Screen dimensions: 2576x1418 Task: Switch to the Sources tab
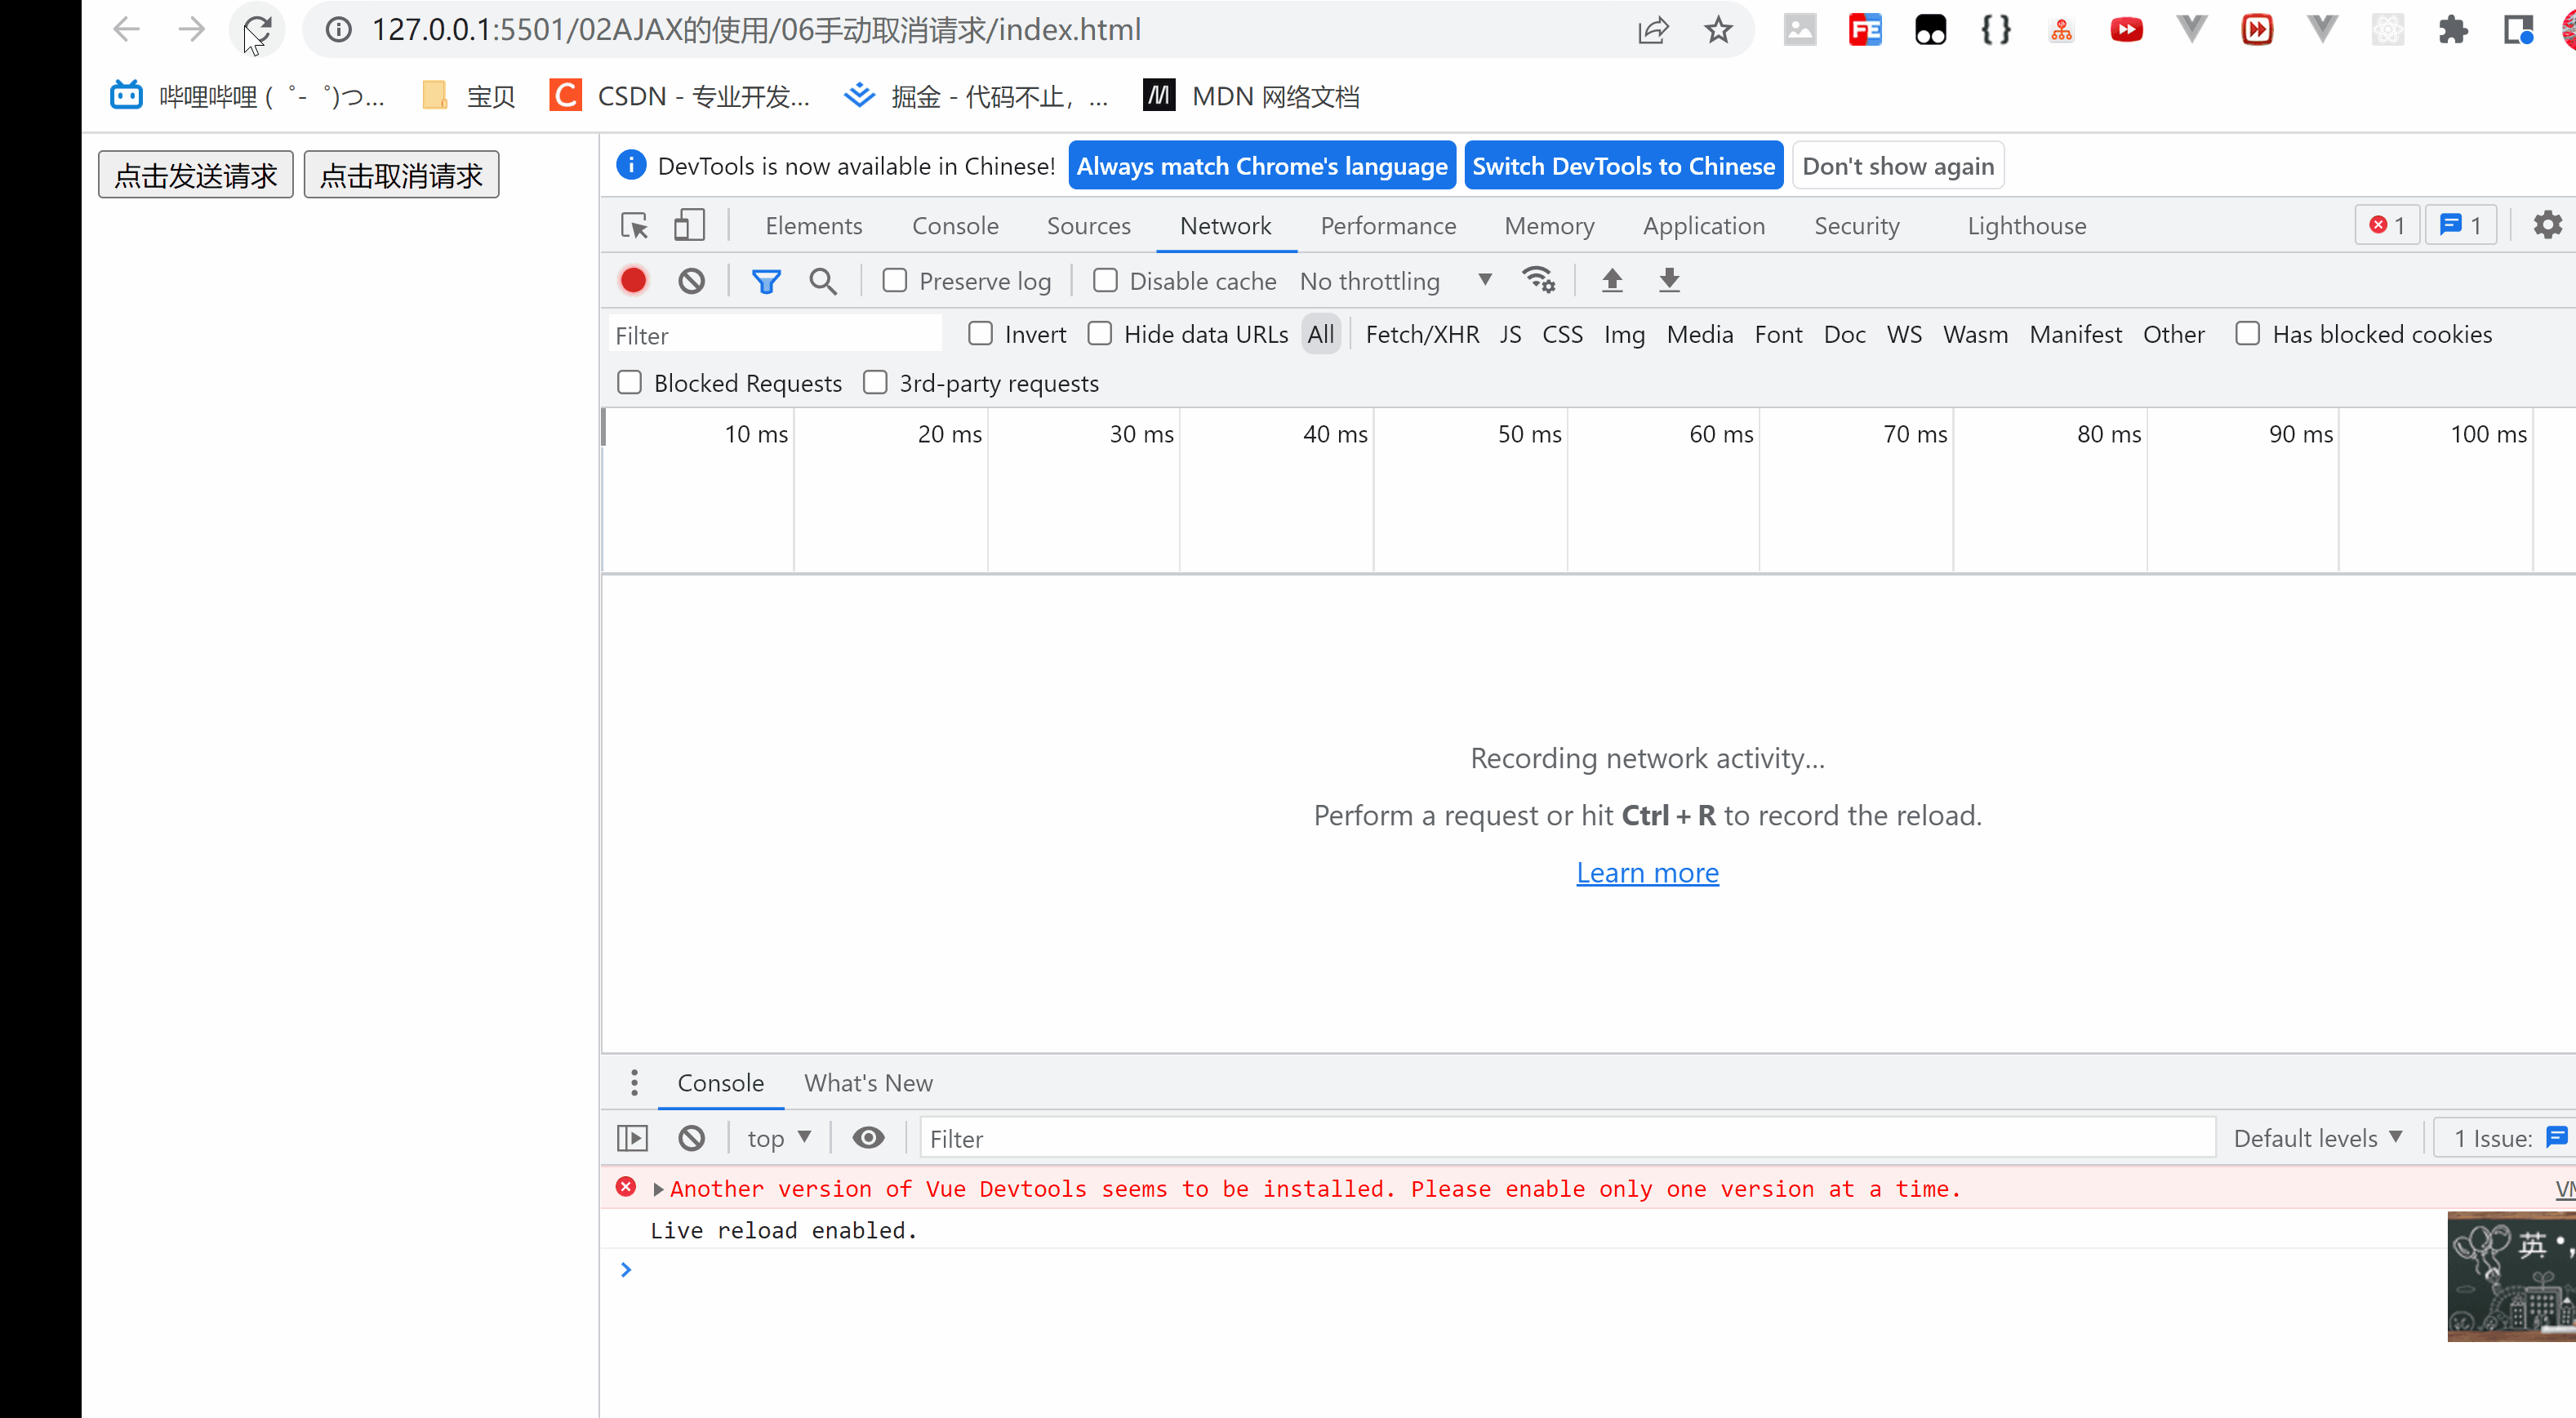[x=1088, y=226]
